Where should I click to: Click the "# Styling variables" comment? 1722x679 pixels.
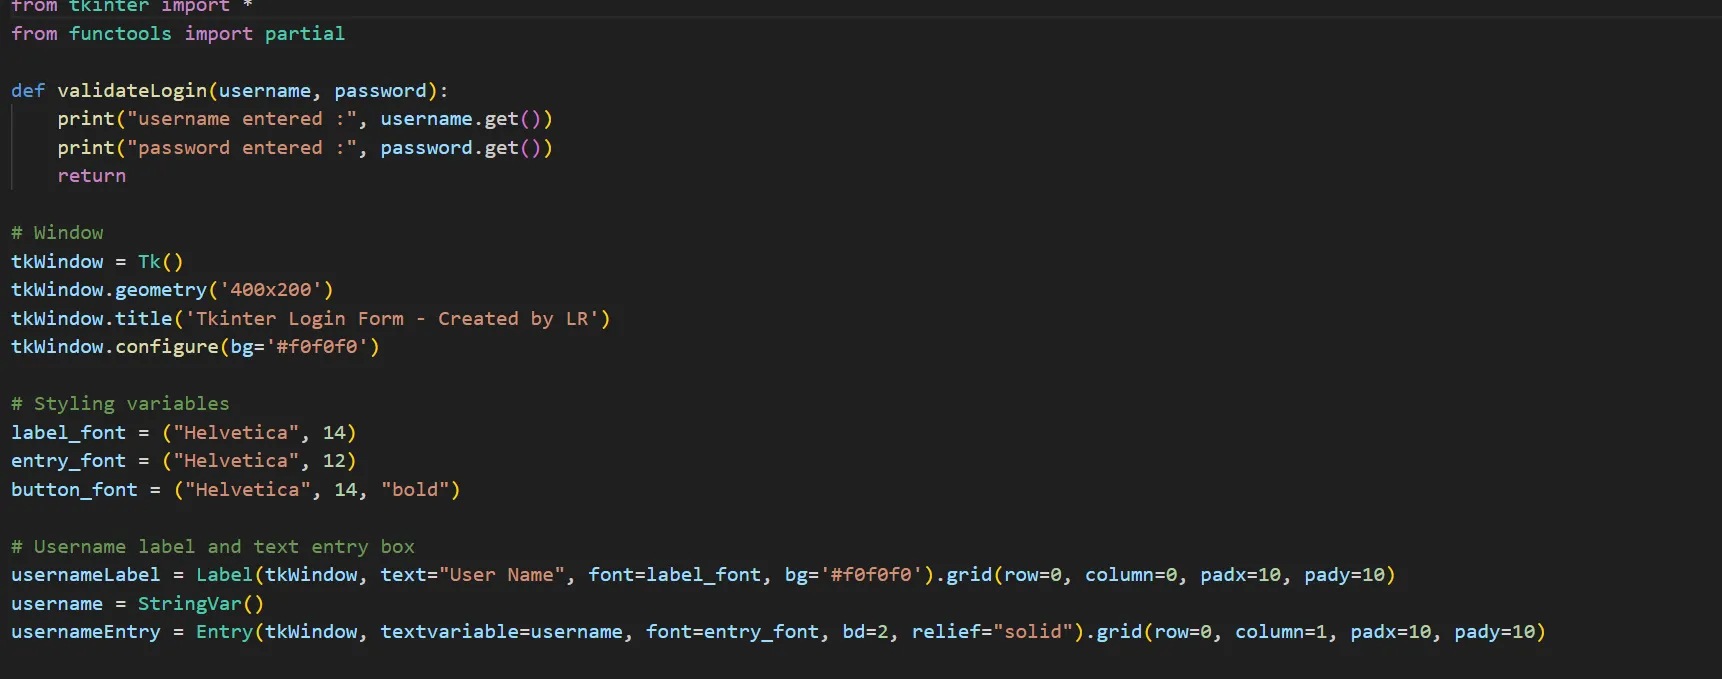pos(120,404)
